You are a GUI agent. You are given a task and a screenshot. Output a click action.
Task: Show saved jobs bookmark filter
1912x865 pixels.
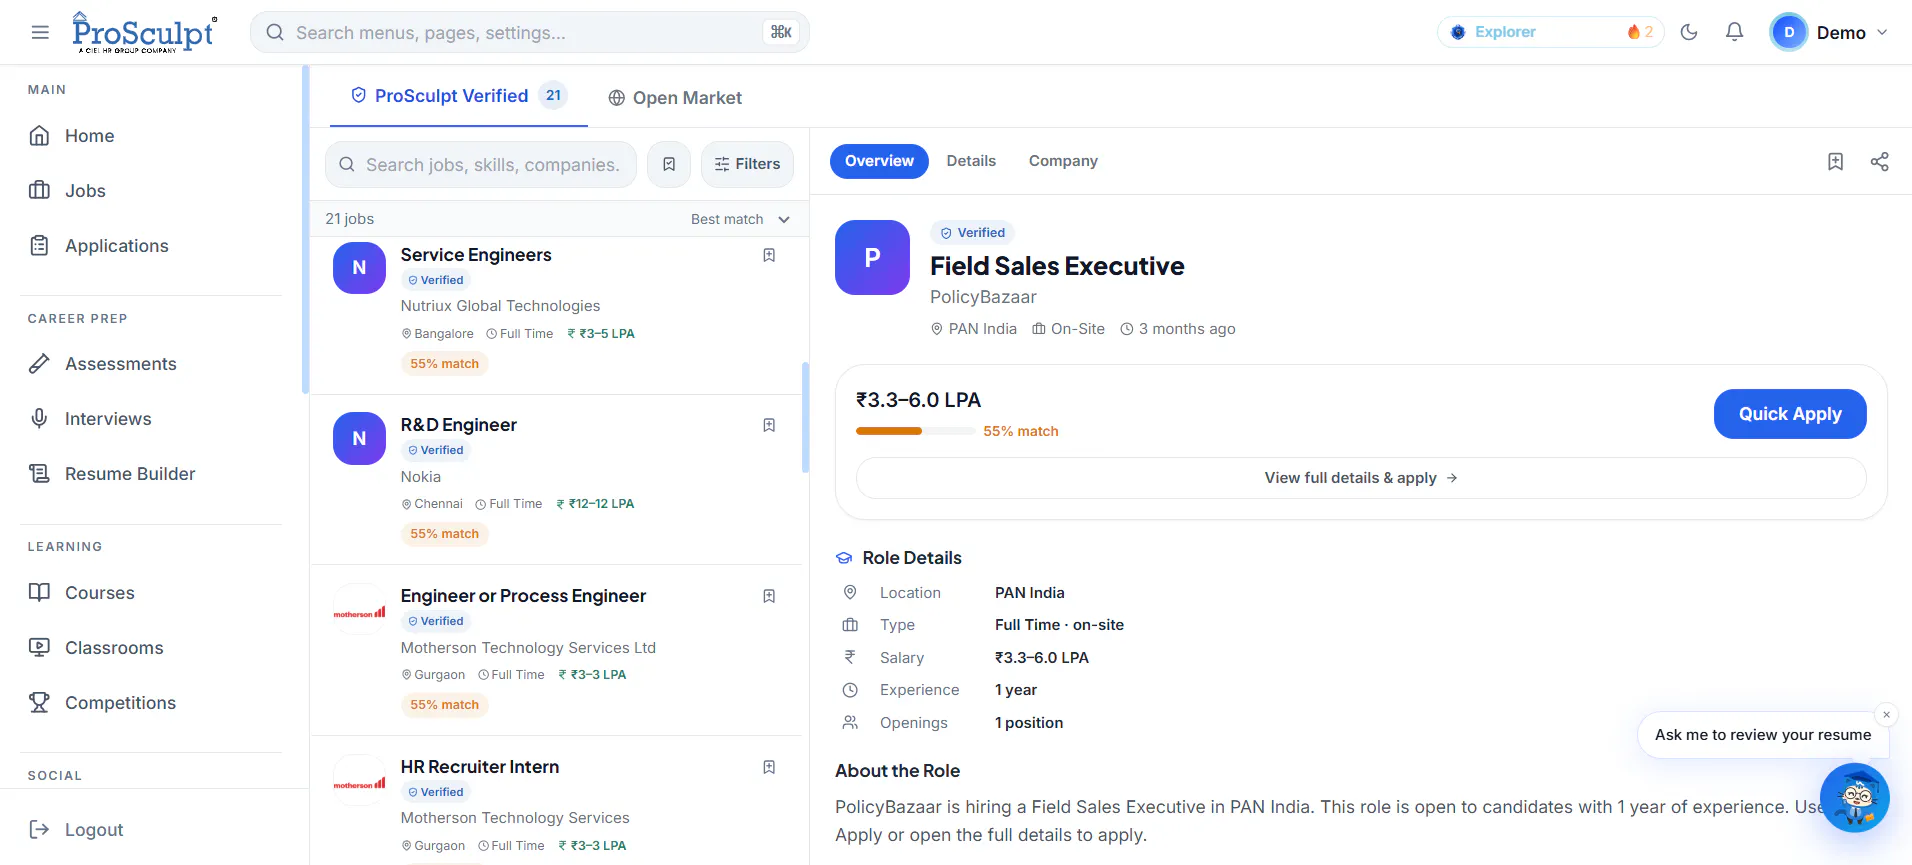(x=669, y=164)
